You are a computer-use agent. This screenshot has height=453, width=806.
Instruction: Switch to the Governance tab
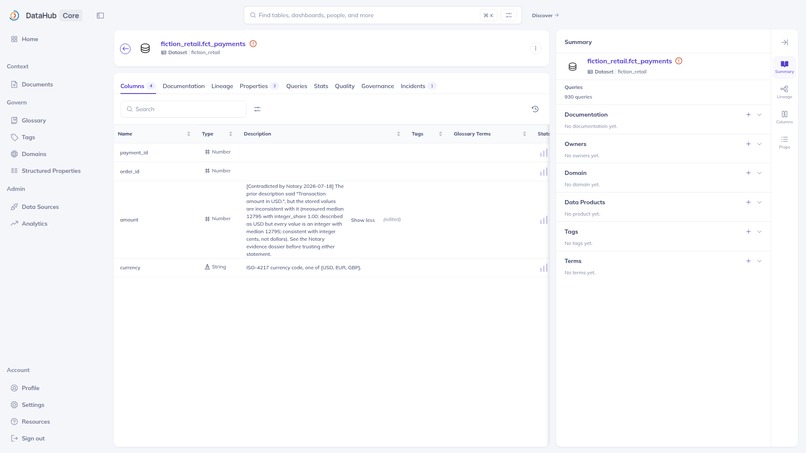coord(377,86)
